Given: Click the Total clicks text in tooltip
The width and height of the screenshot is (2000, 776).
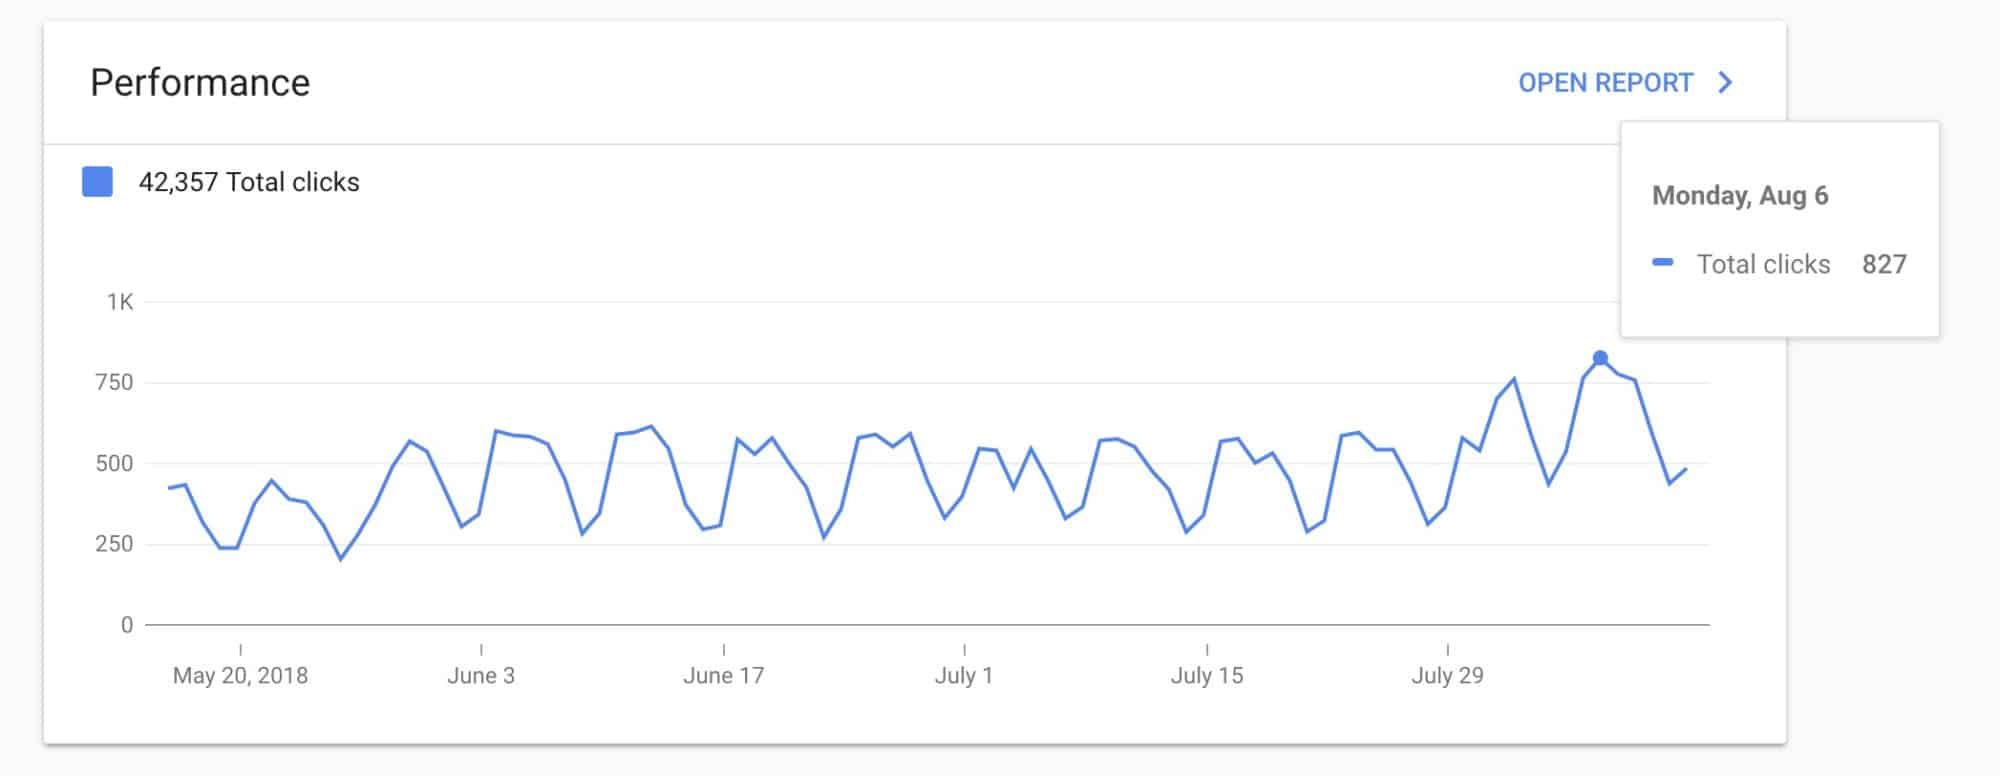Looking at the screenshot, I should click(1763, 264).
